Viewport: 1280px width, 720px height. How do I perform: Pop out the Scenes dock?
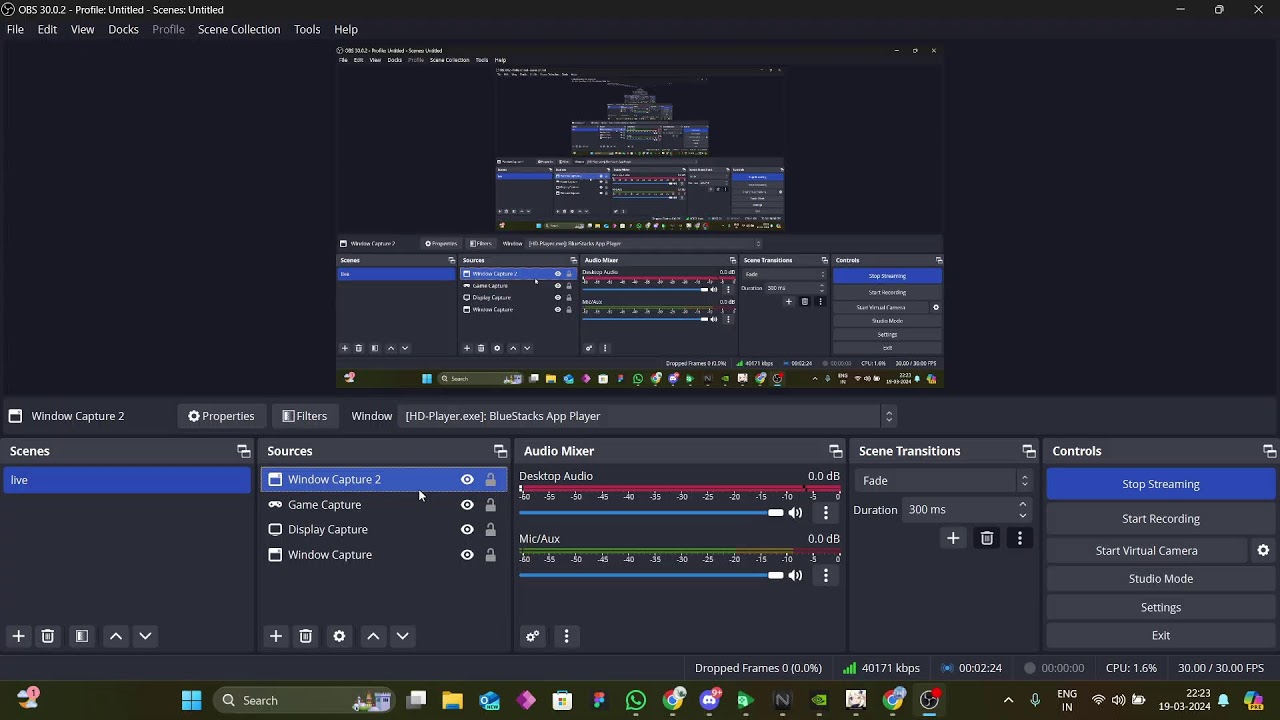(x=243, y=451)
